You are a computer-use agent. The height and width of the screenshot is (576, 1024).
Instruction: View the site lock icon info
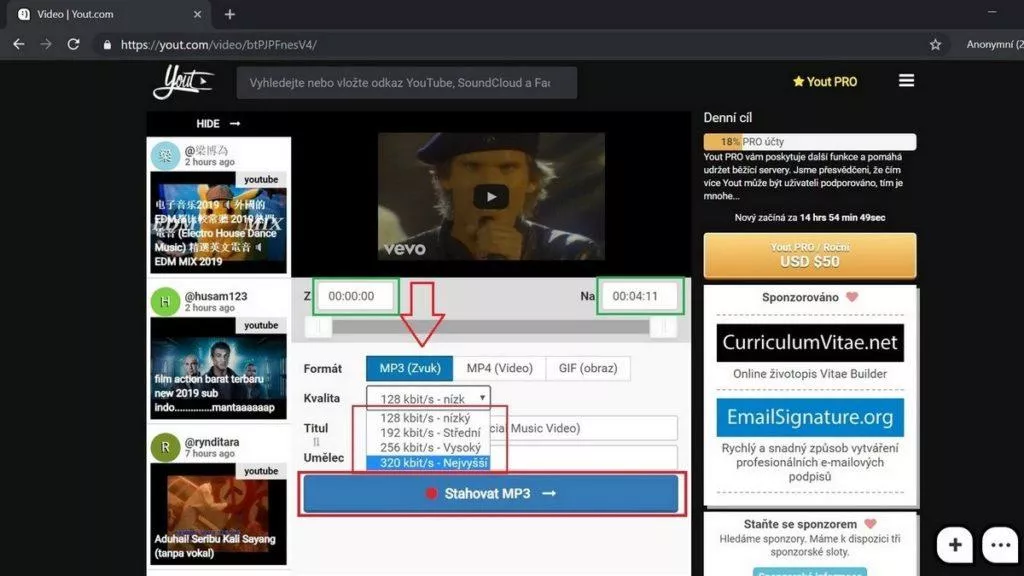[107, 45]
